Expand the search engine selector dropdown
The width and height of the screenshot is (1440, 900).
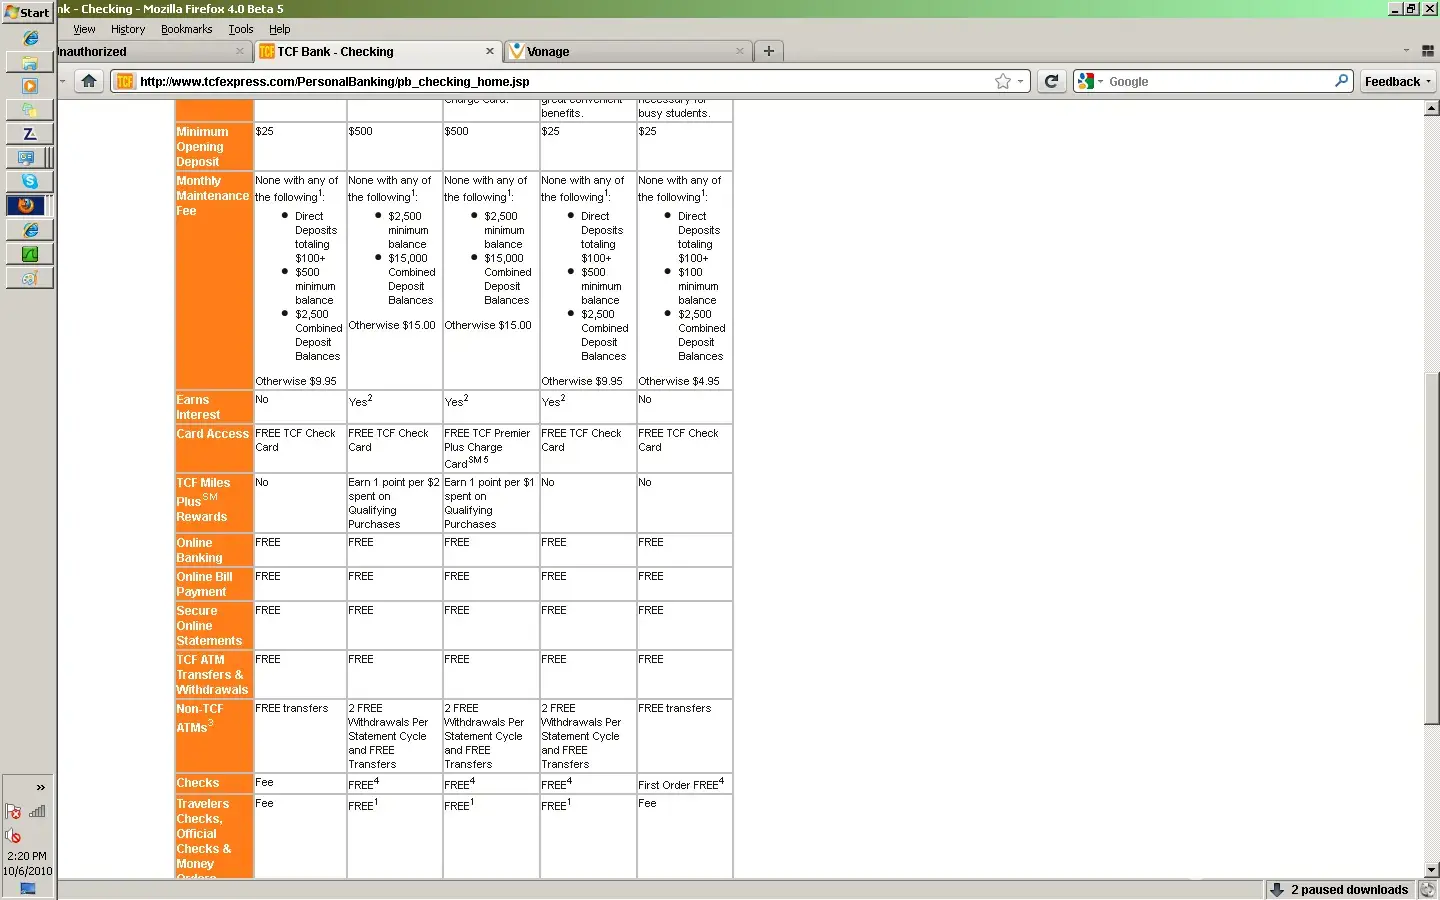click(x=1090, y=81)
